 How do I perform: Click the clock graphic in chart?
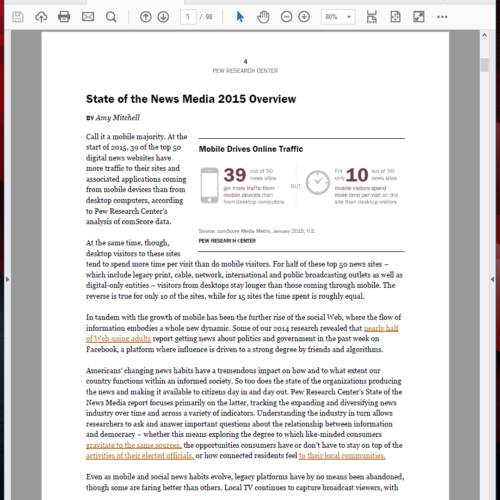(318, 182)
